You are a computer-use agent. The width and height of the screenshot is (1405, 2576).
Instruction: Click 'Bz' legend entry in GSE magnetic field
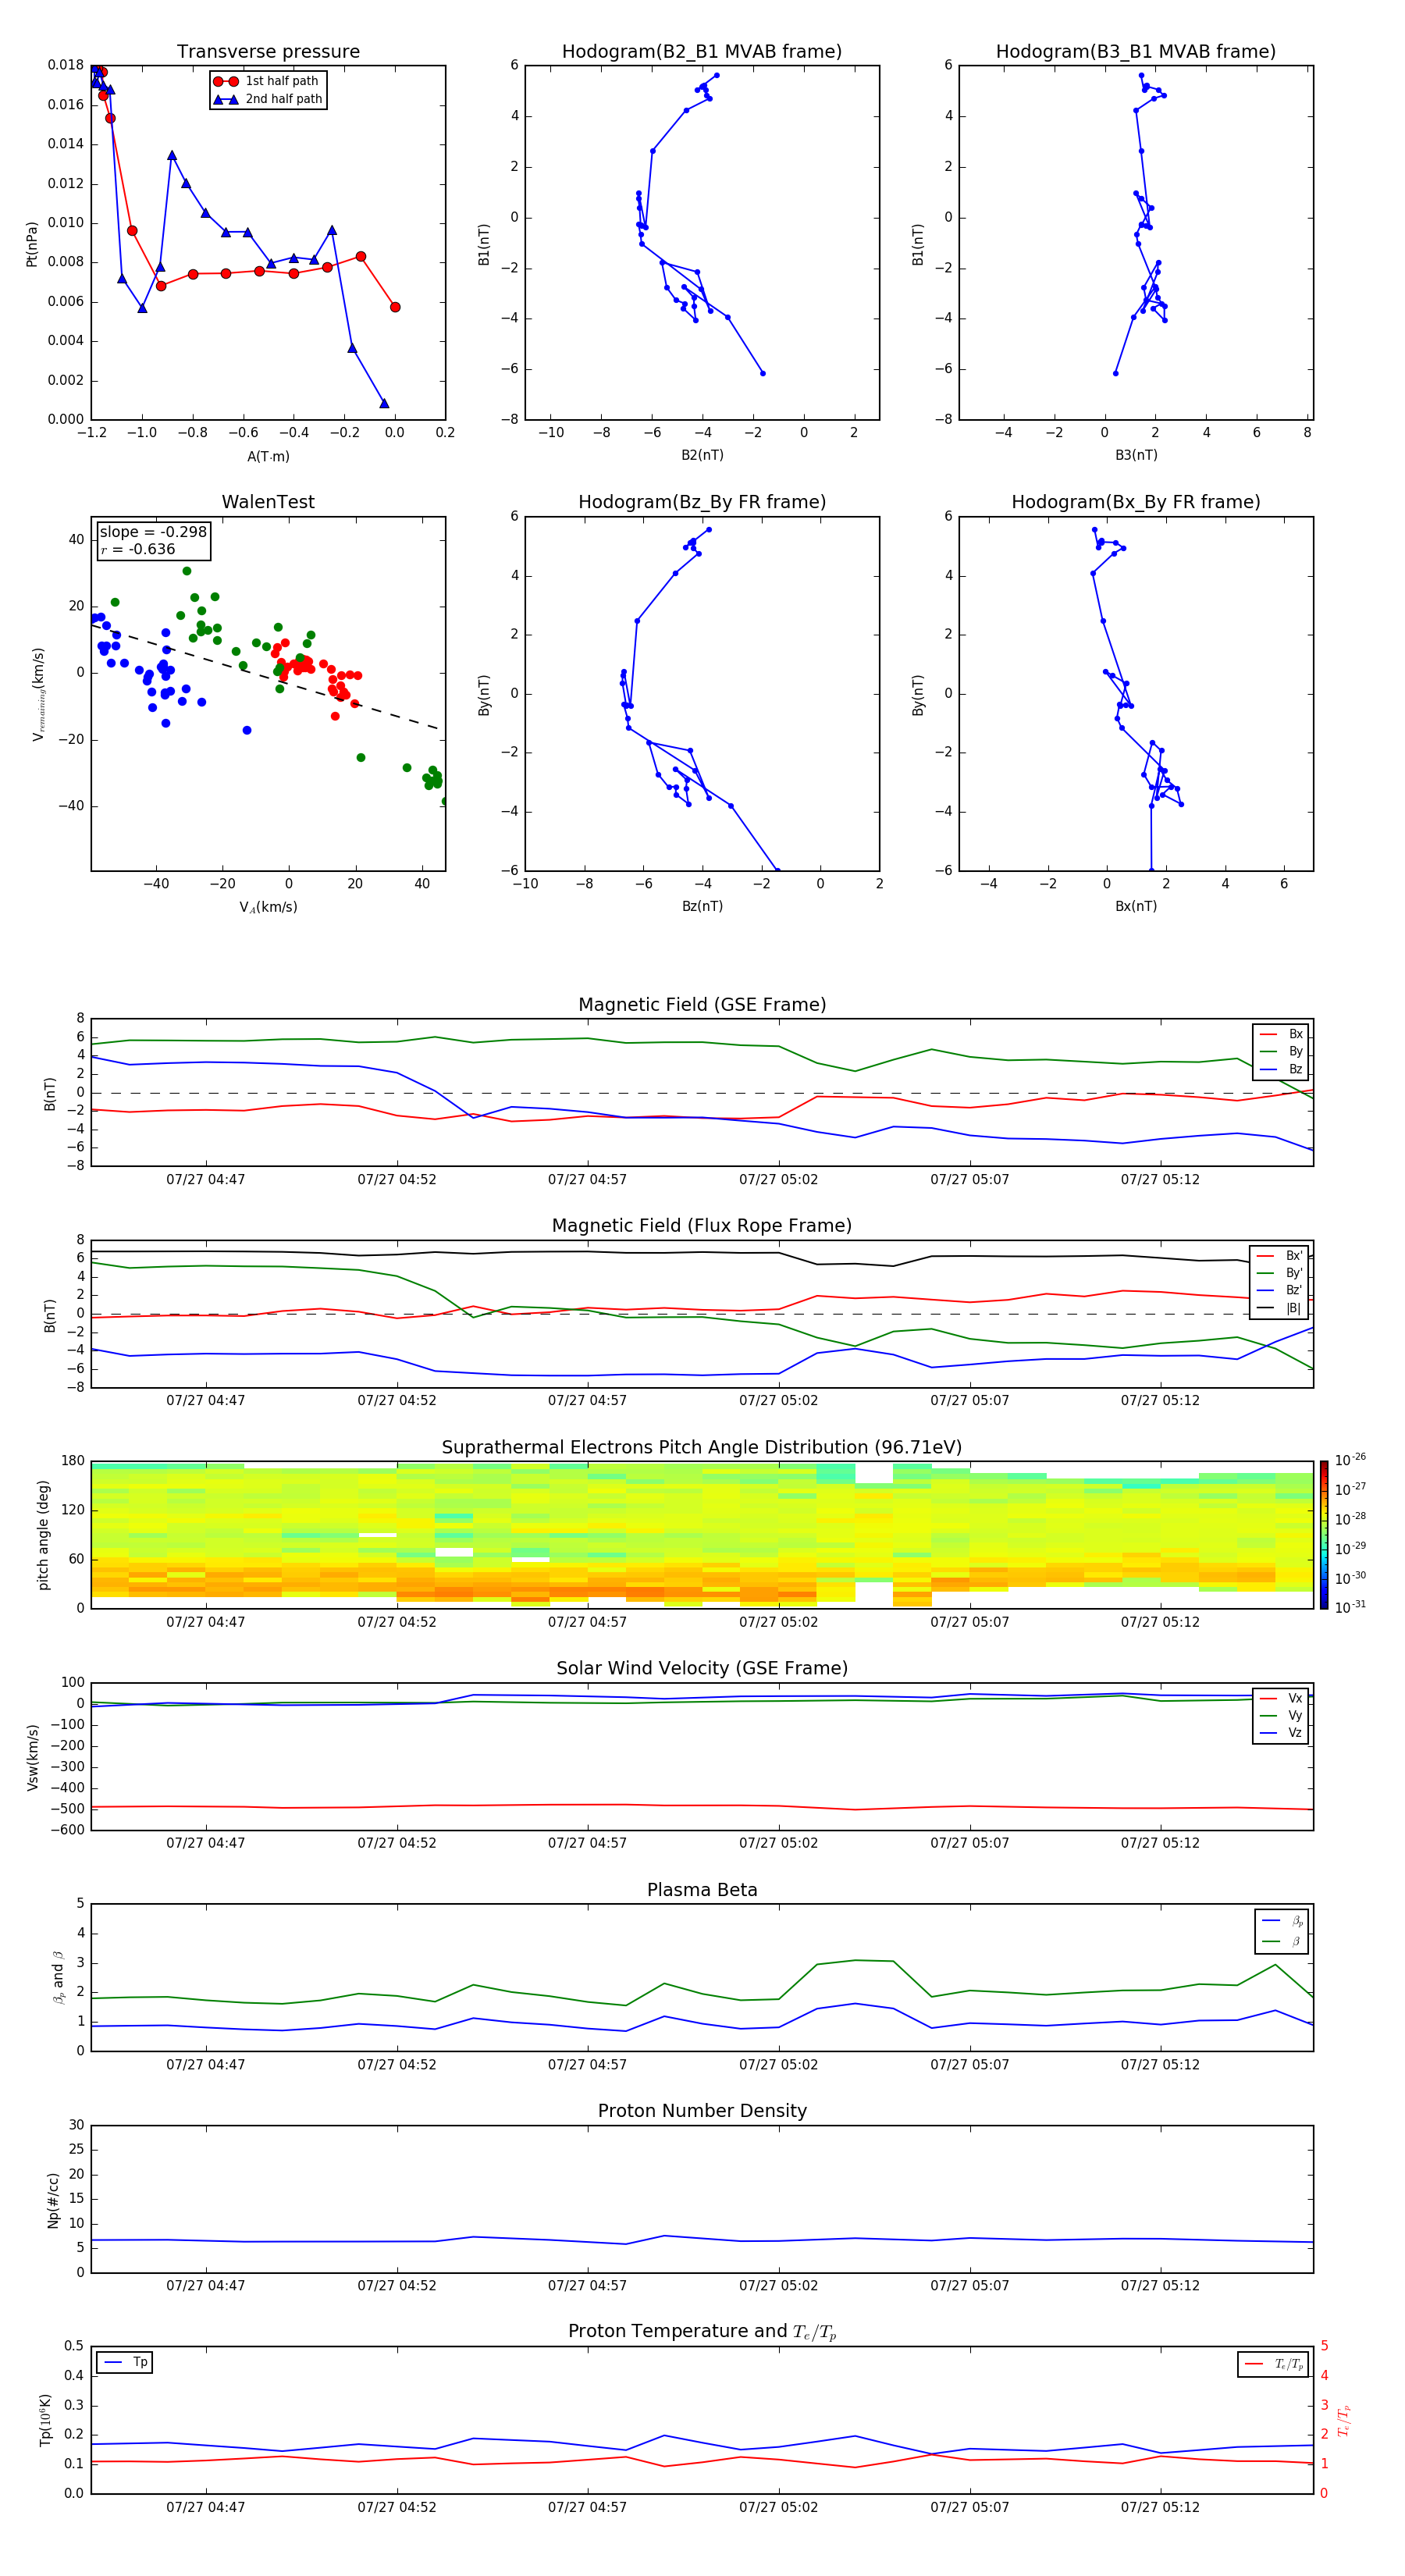coord(1282,1069)
